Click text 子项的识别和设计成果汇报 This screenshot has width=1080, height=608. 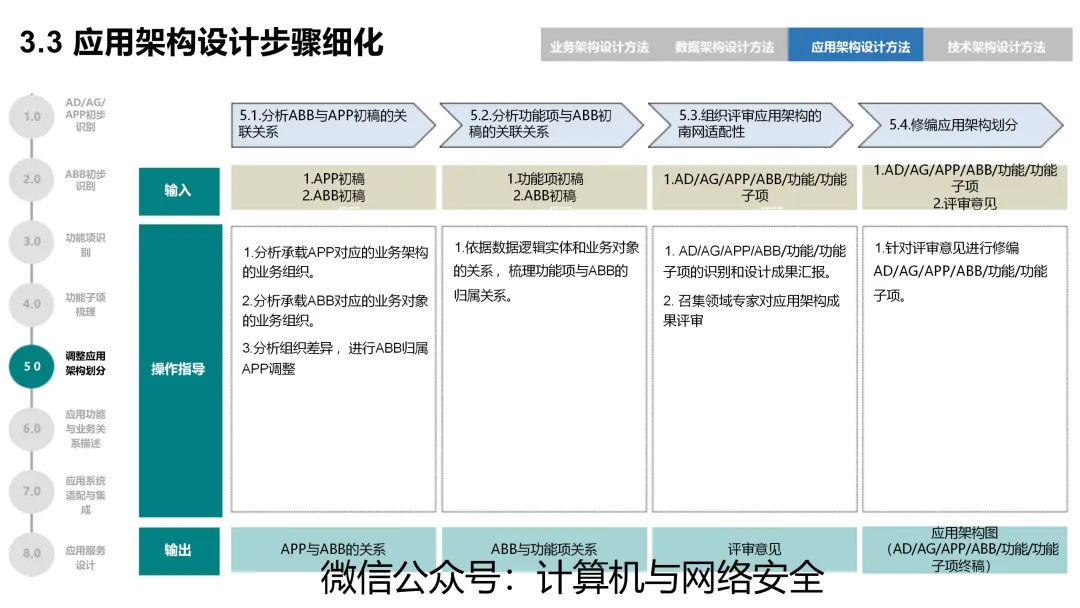coord(747,272)
